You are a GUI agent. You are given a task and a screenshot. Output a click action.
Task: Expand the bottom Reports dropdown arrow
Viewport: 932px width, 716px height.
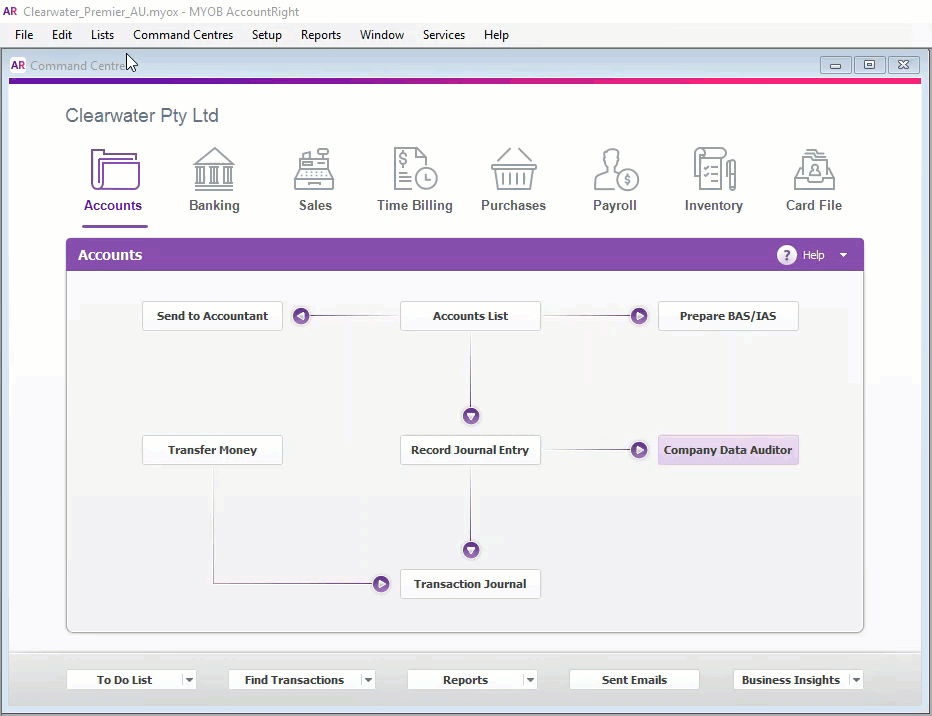pyautogui.click(x=530, y=680)
